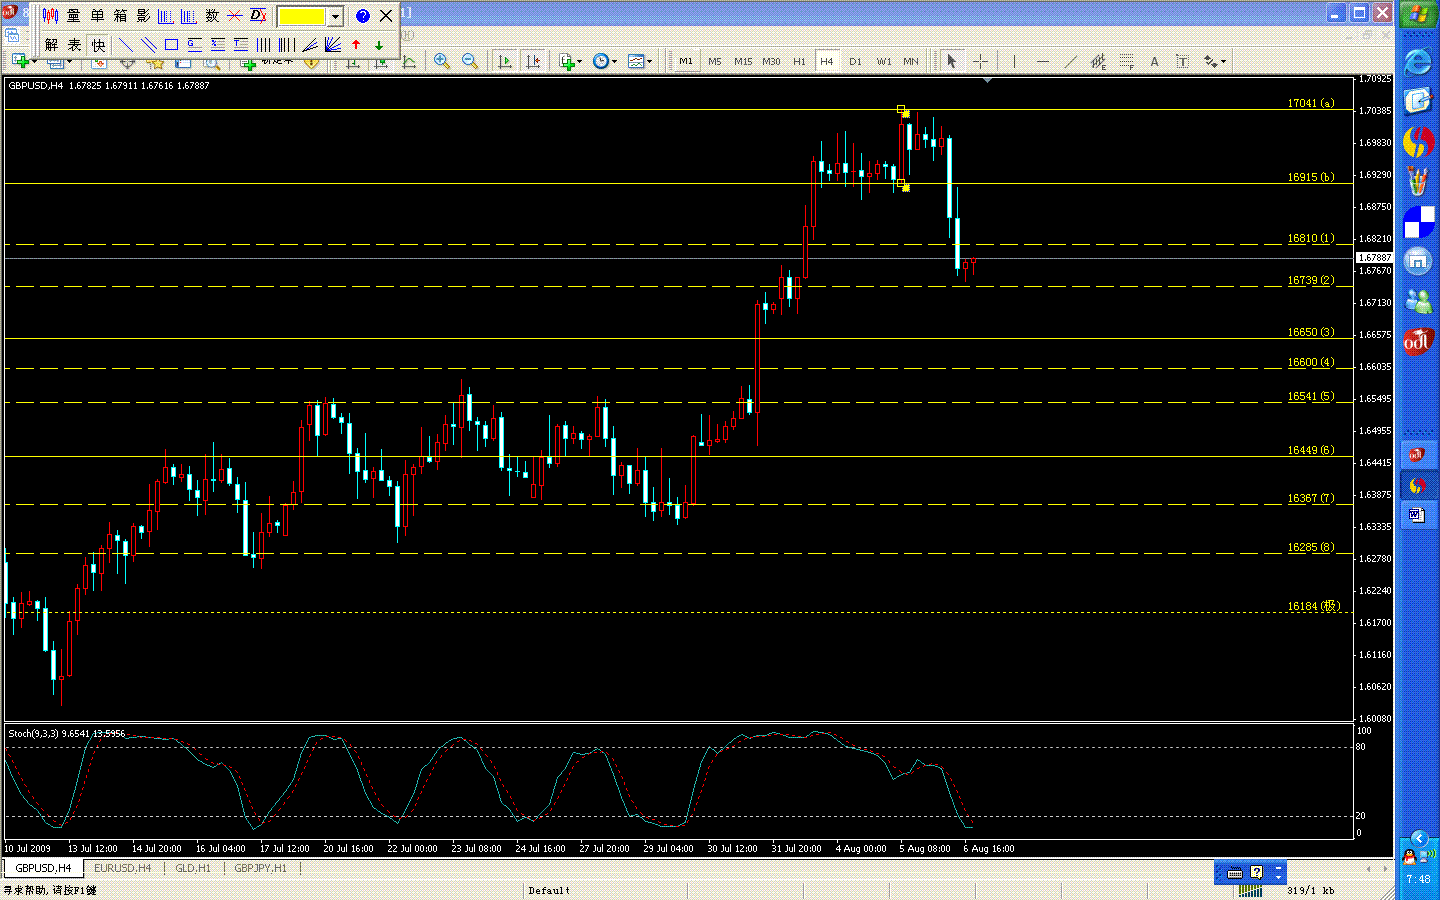Click the Default profile in status bar
Viewport: 1440px width, 900px height.
[x=549, y=890]
